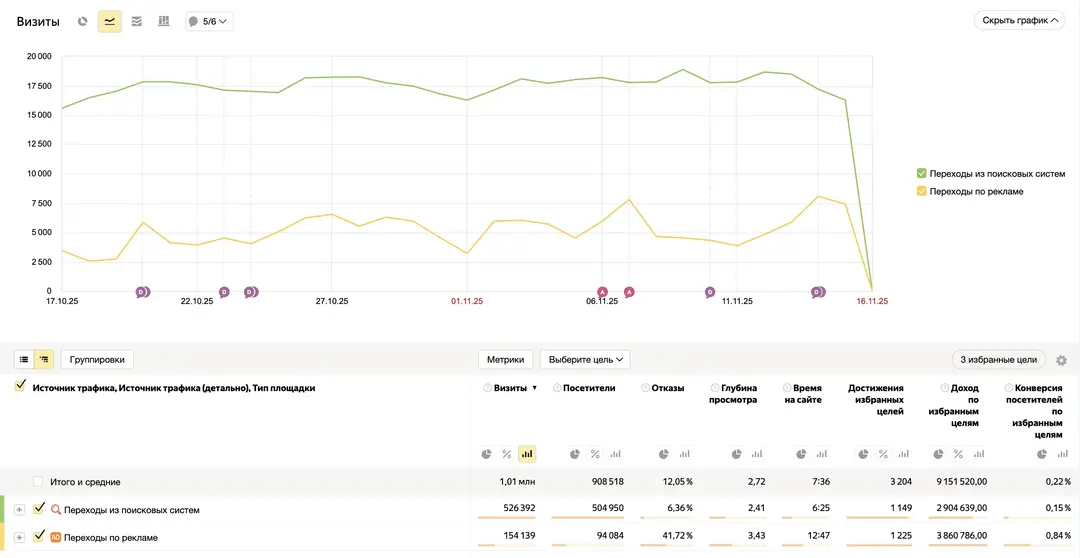Show pie chart for Время на сайте column
The height and width of the screenshot is (558, 1080).
tap(801, 454)
